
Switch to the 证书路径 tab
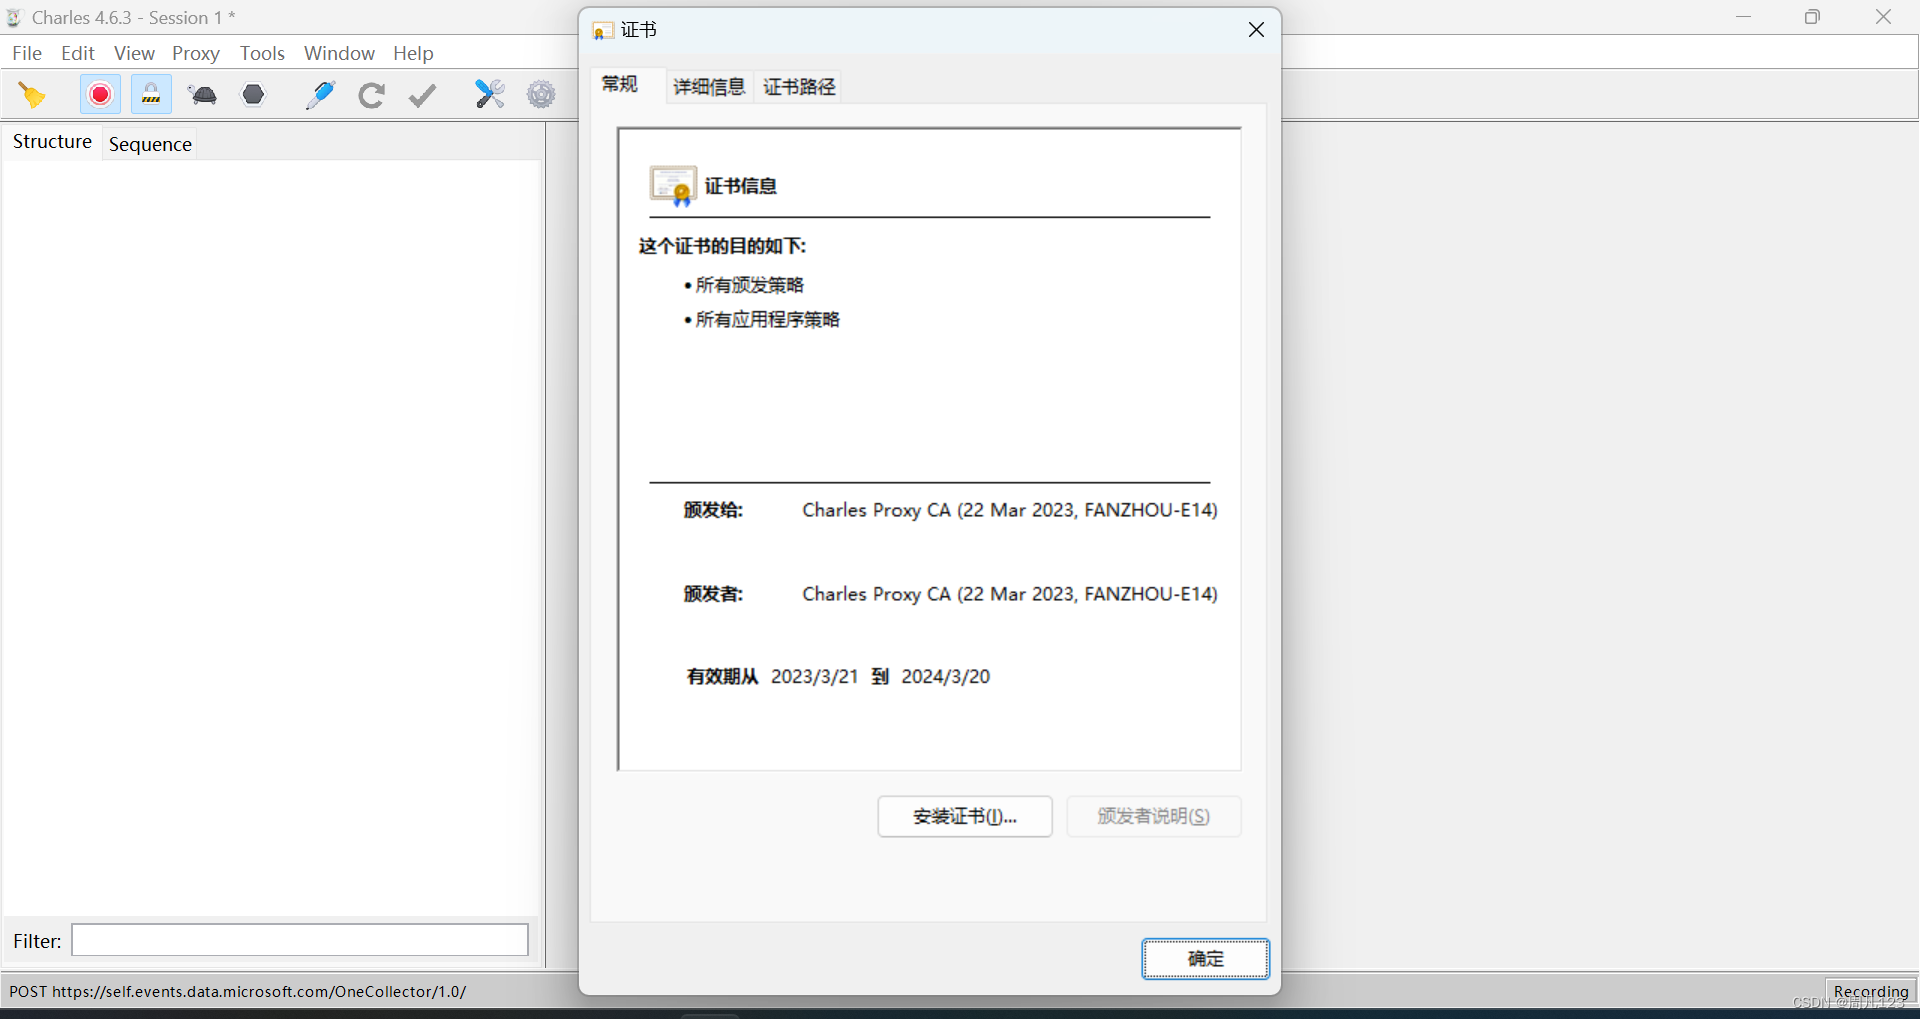coord(799,87)
